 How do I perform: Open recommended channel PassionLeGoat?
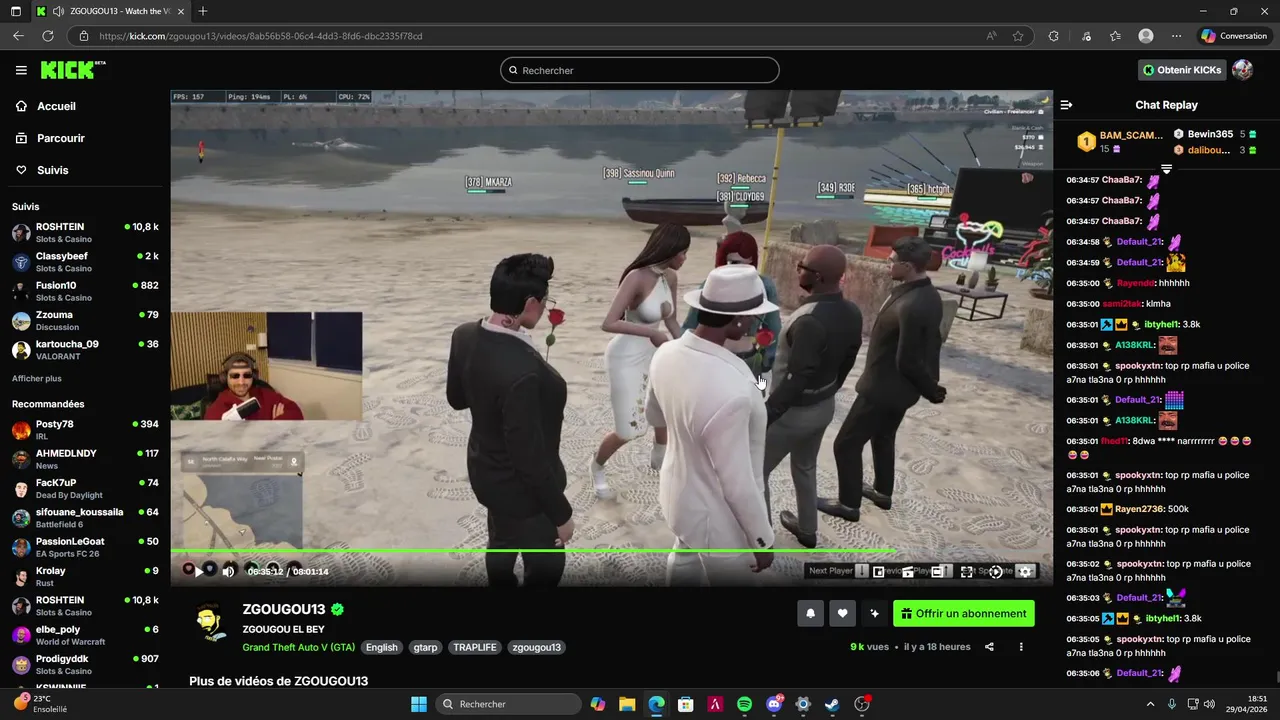coord(85,547)
